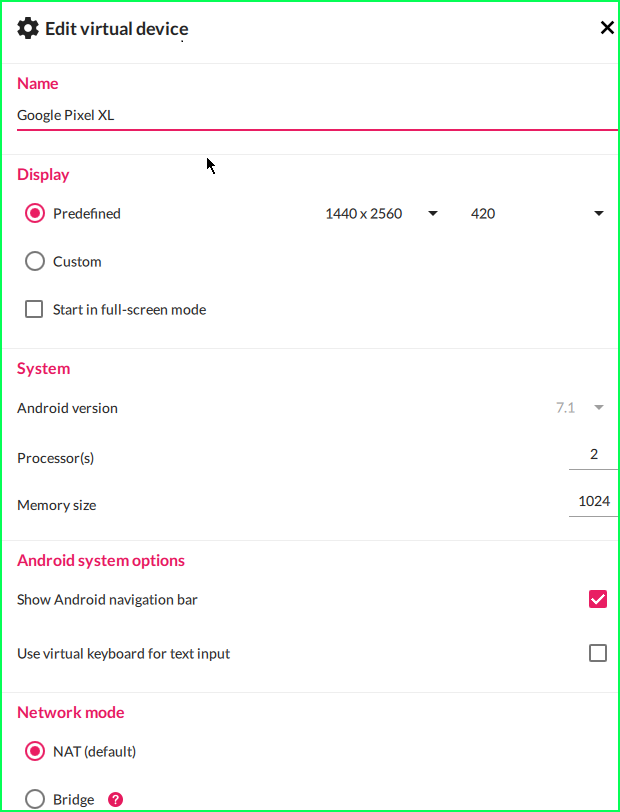Click the Network mode section heading

71,712
